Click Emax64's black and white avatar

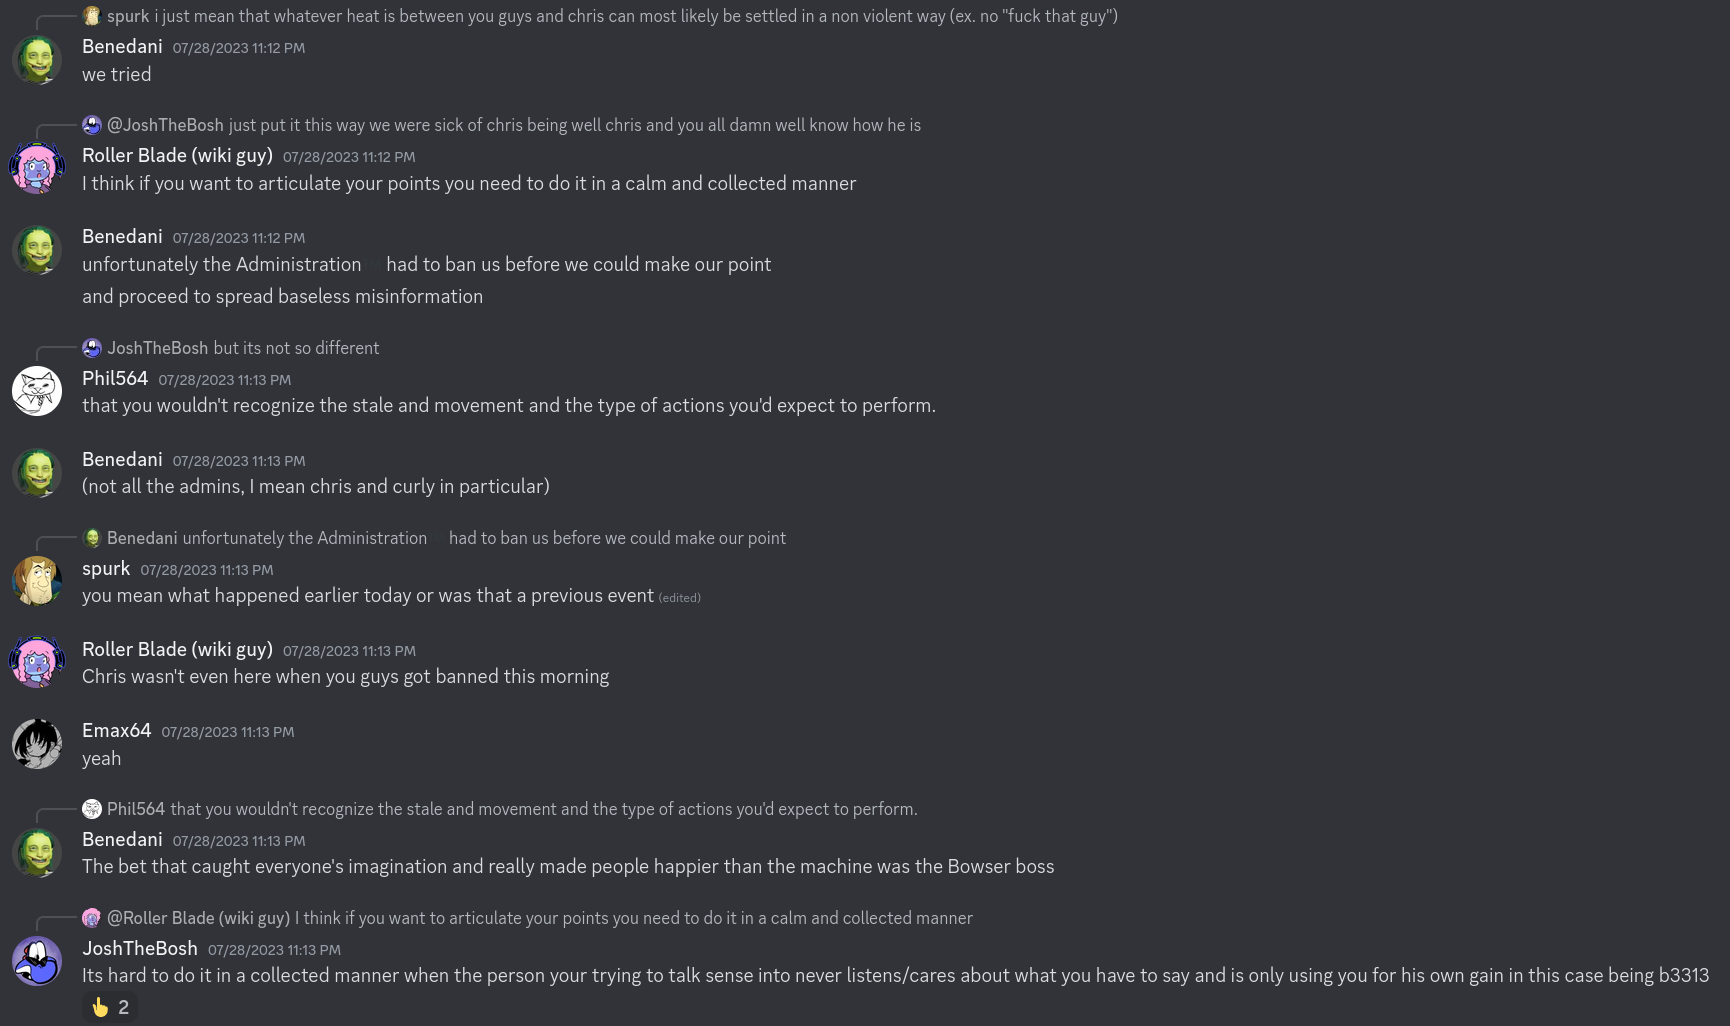coord(37,744)
